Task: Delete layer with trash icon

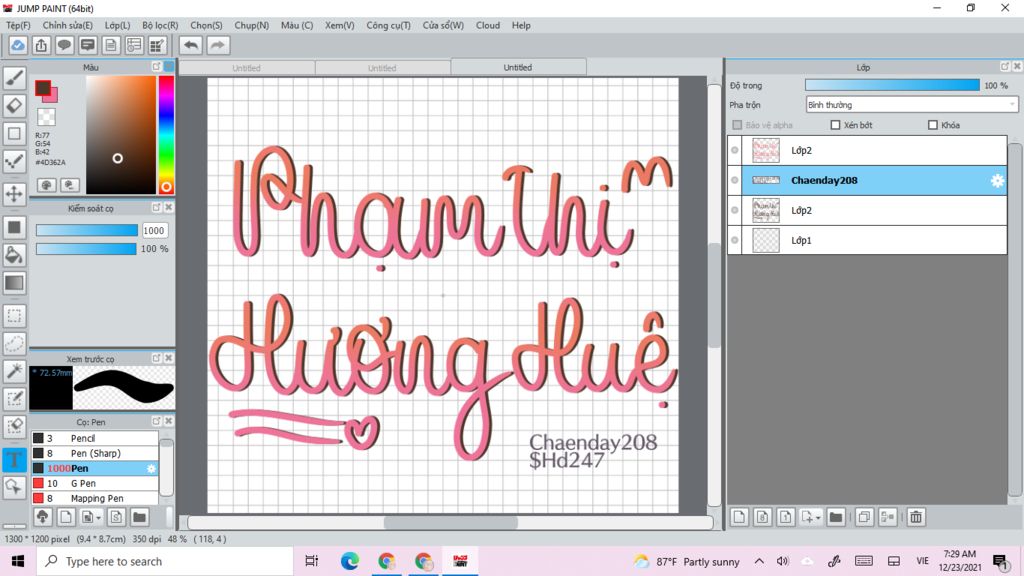Action: (x=916, y=517)
